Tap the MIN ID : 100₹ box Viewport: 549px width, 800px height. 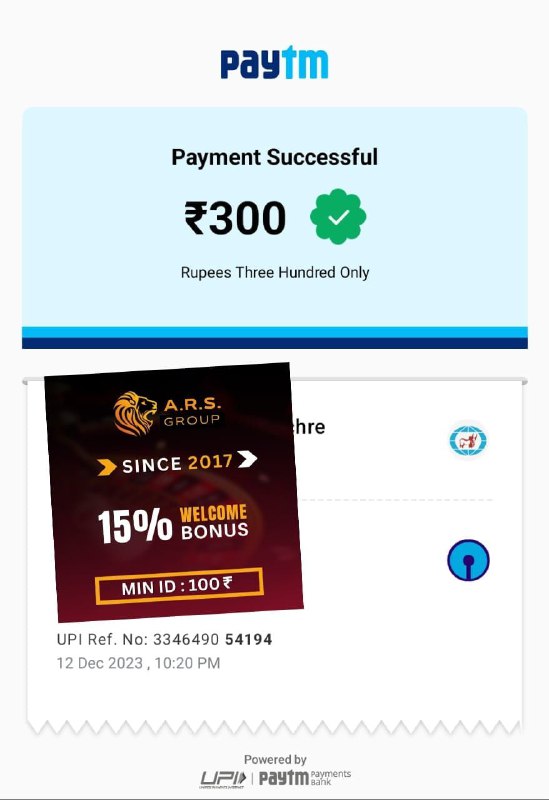(179, 586)
